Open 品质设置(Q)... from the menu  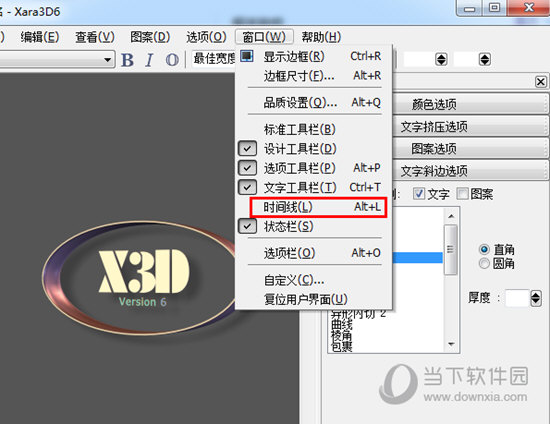tap(314, 102)
